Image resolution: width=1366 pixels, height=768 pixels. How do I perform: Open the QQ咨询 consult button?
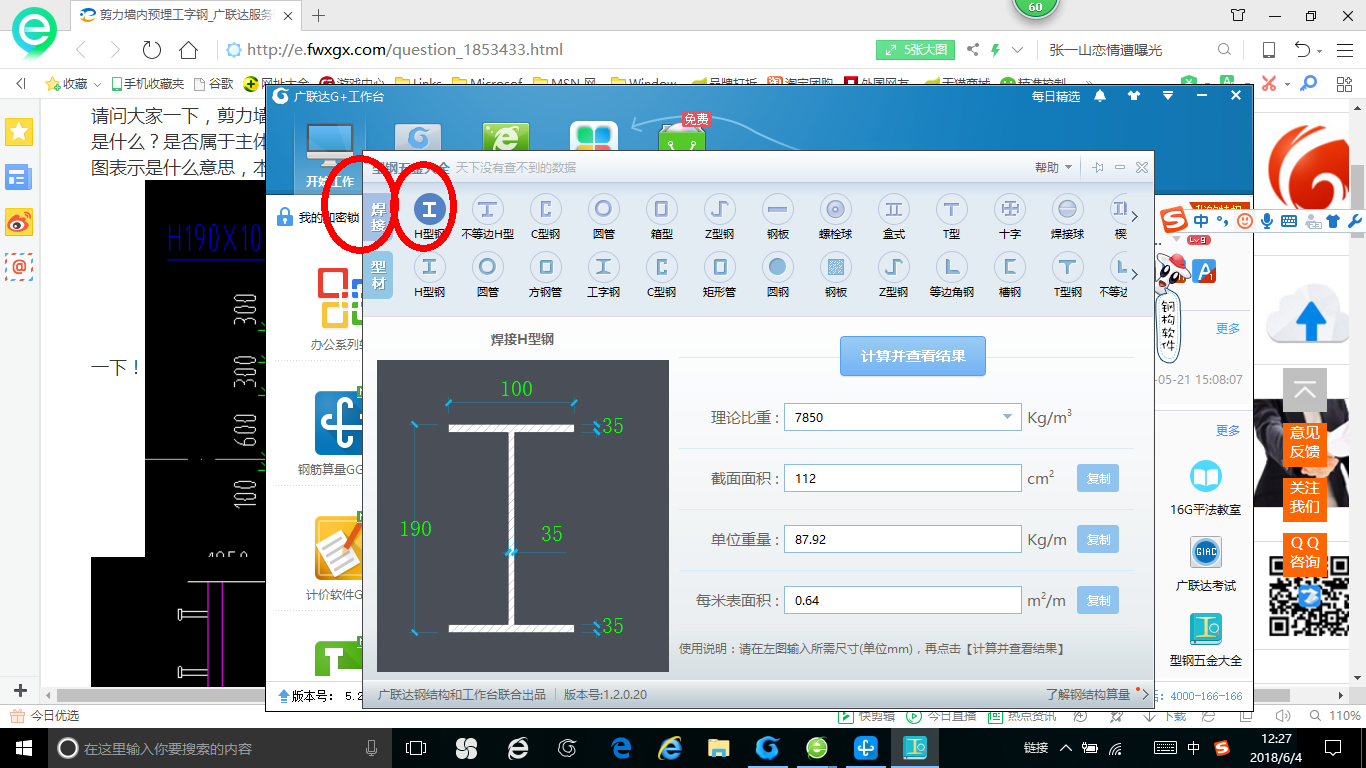point(1305,553)
